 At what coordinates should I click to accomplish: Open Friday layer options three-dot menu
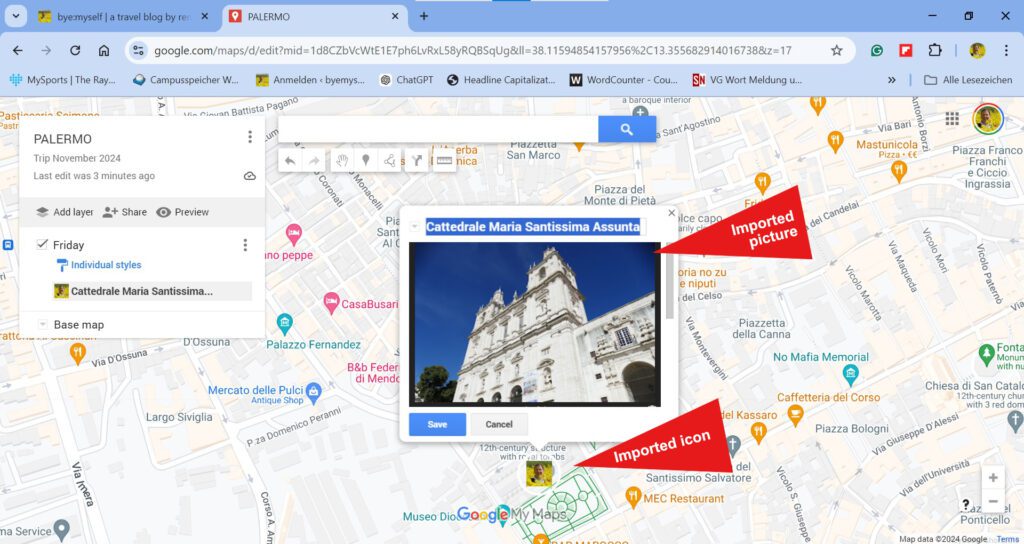click(245, 245)
